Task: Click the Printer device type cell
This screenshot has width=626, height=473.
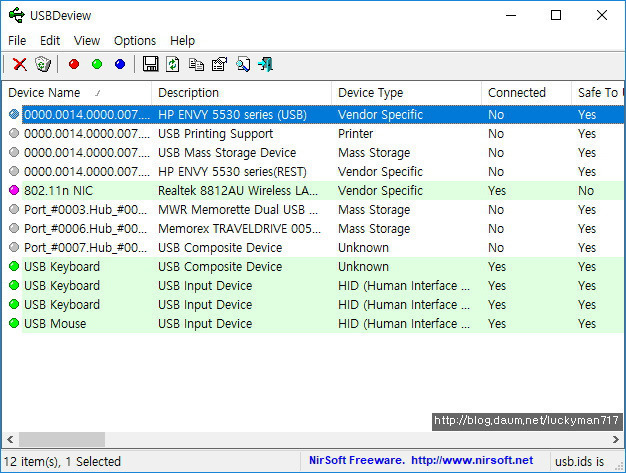Action: click(355, 133)
